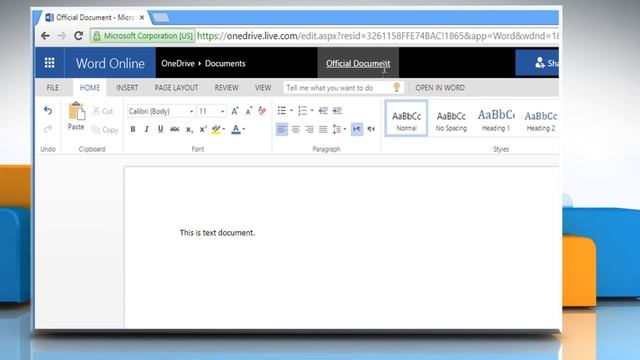Align text left
Screen dimensions: 640x360
[x=282, y=129]
